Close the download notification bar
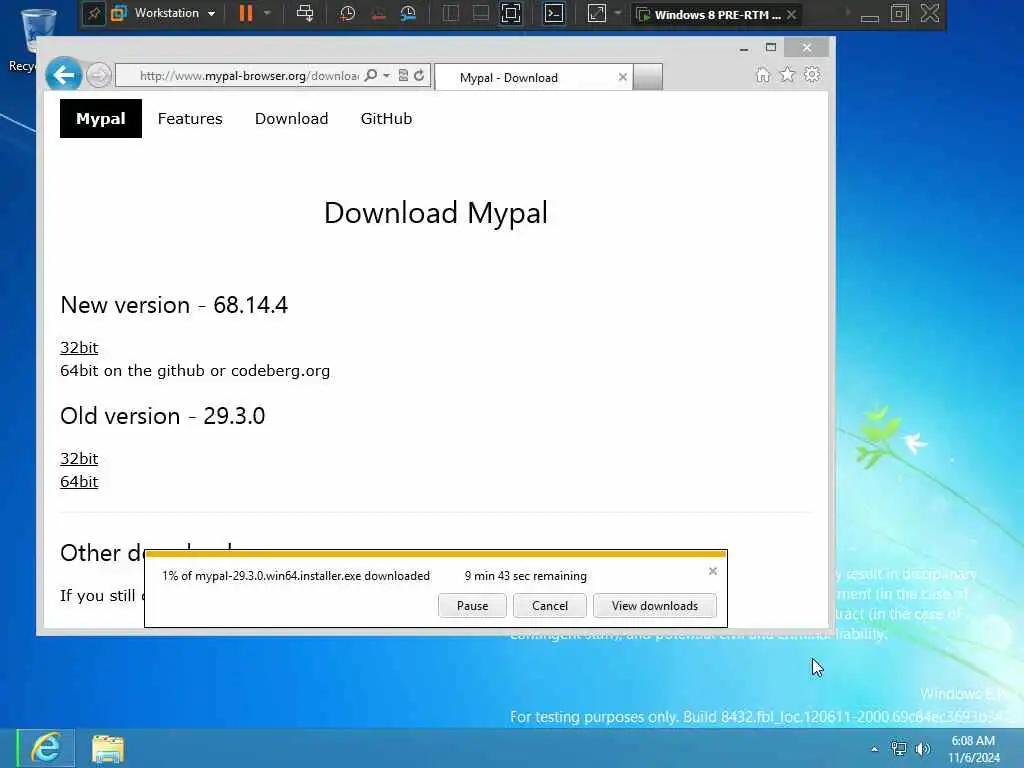This screenshot has height=768, width=1024. pos(712,571)
